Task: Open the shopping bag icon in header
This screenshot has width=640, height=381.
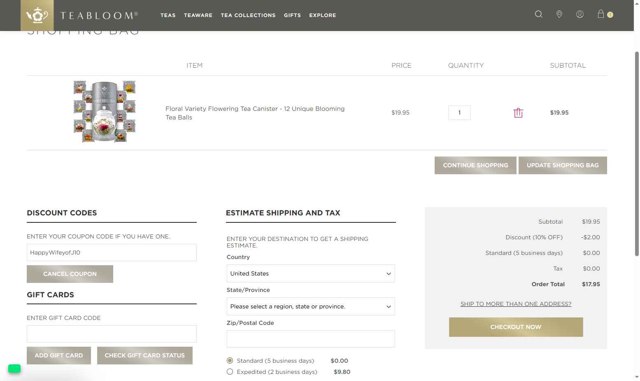Action: click(600, 14)
